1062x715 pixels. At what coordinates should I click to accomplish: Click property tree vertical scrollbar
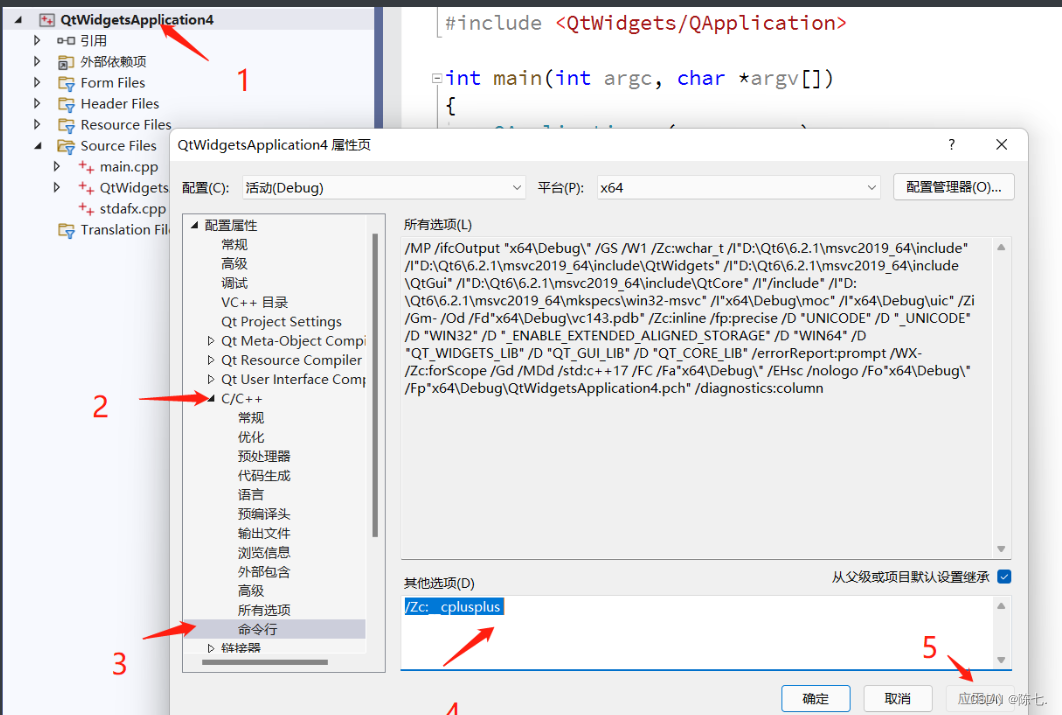click(x=375, y=385)
